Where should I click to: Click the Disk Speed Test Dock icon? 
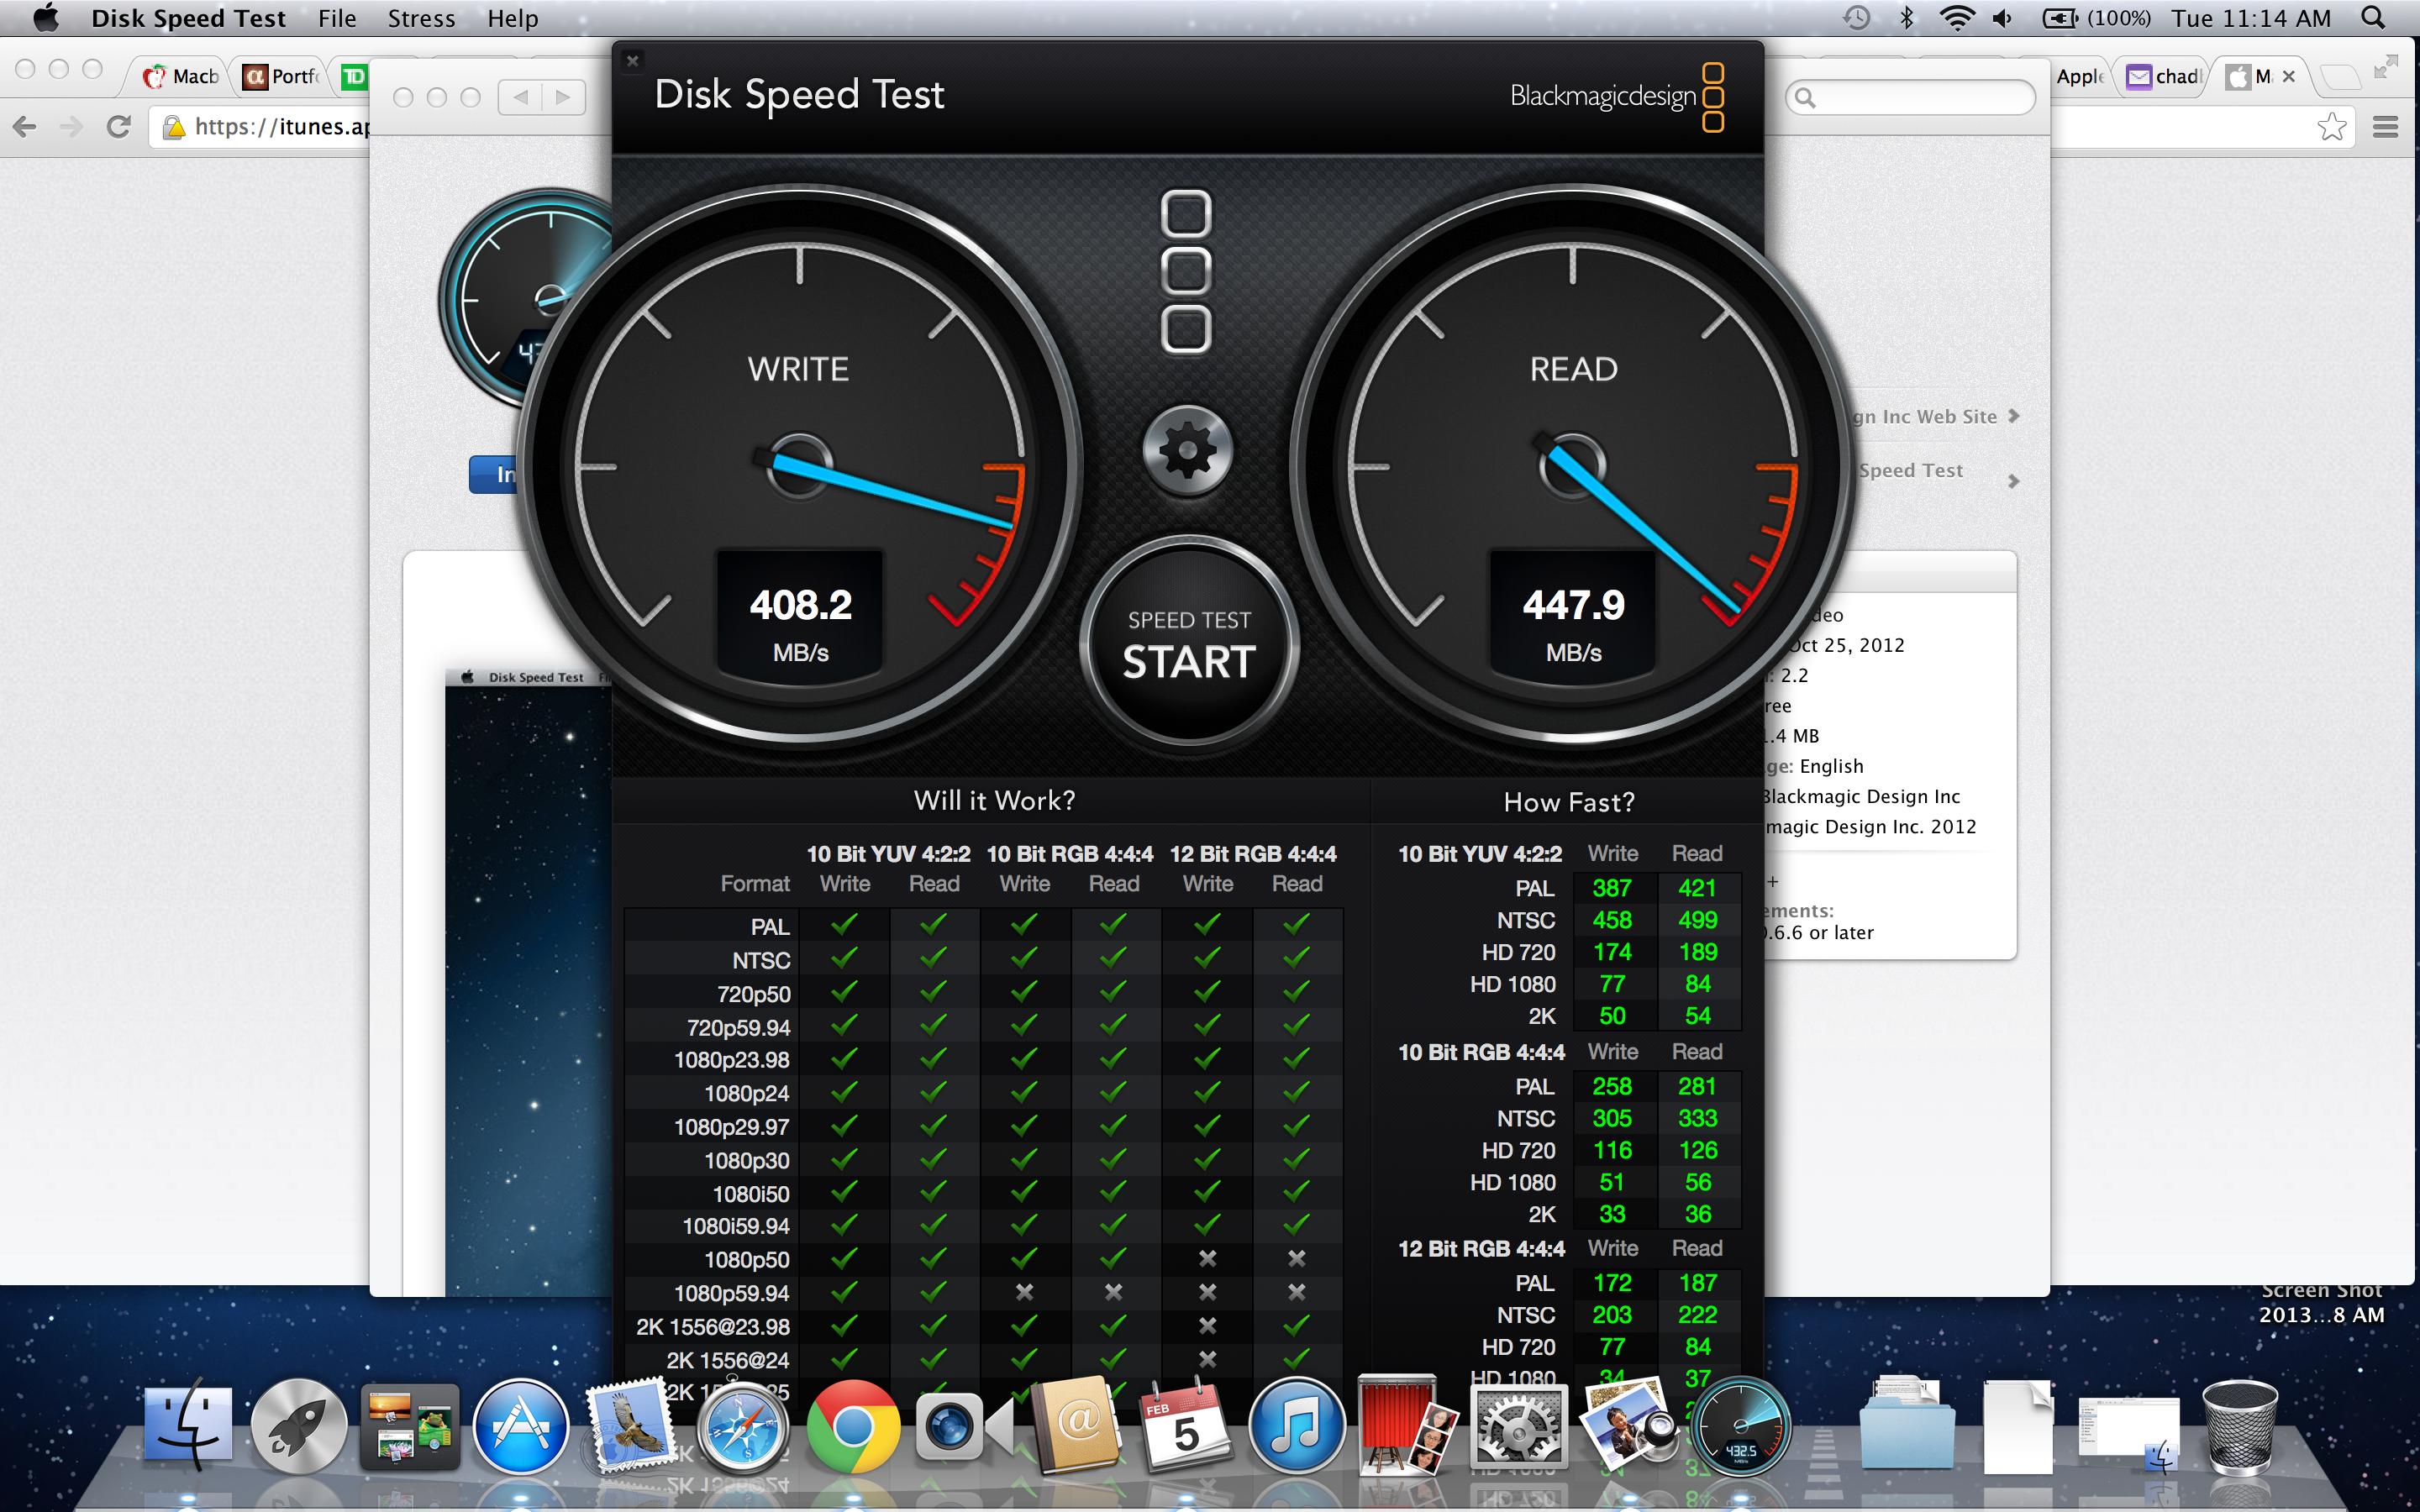pos(1740,1427)
